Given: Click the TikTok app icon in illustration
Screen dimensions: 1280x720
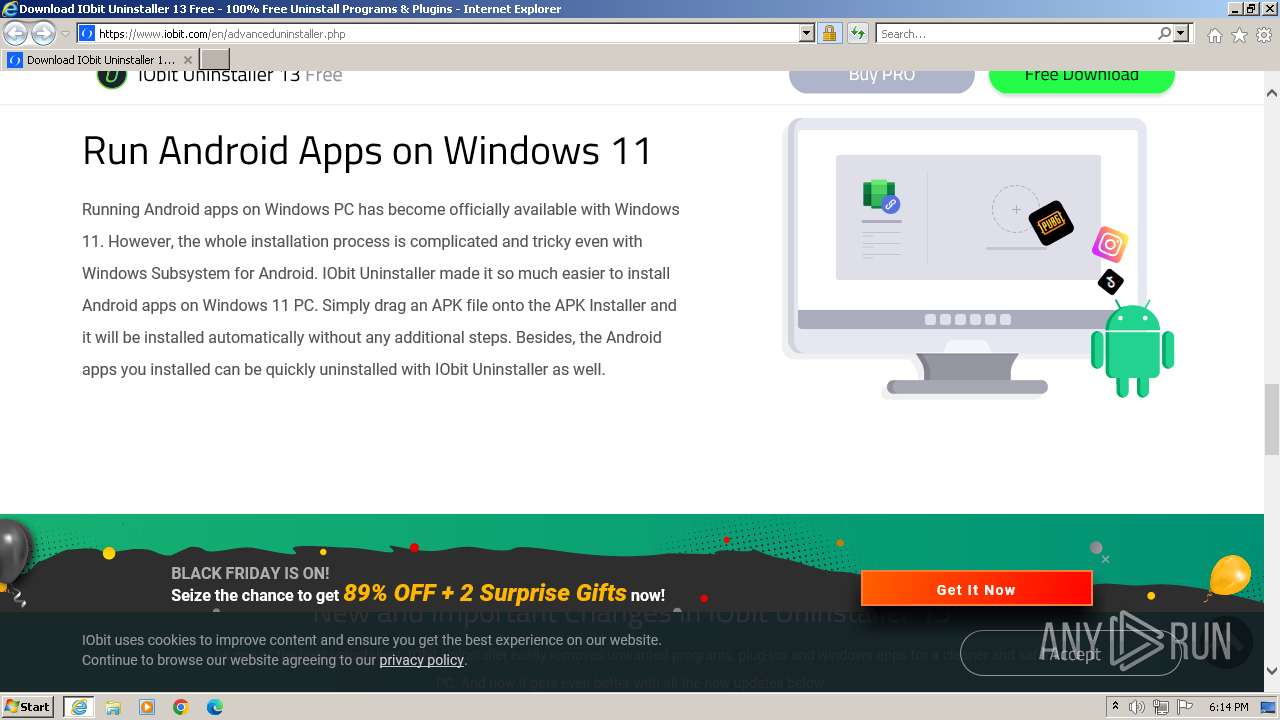Looking at the screenshot, I should click(1110, 282).
